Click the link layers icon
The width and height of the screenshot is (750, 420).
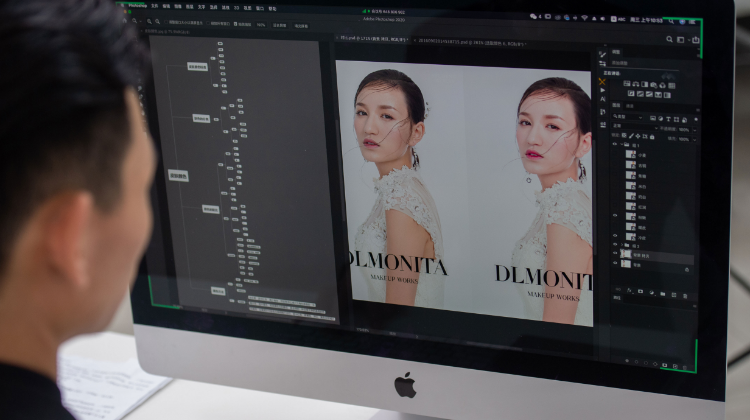(x=618, y=289)
